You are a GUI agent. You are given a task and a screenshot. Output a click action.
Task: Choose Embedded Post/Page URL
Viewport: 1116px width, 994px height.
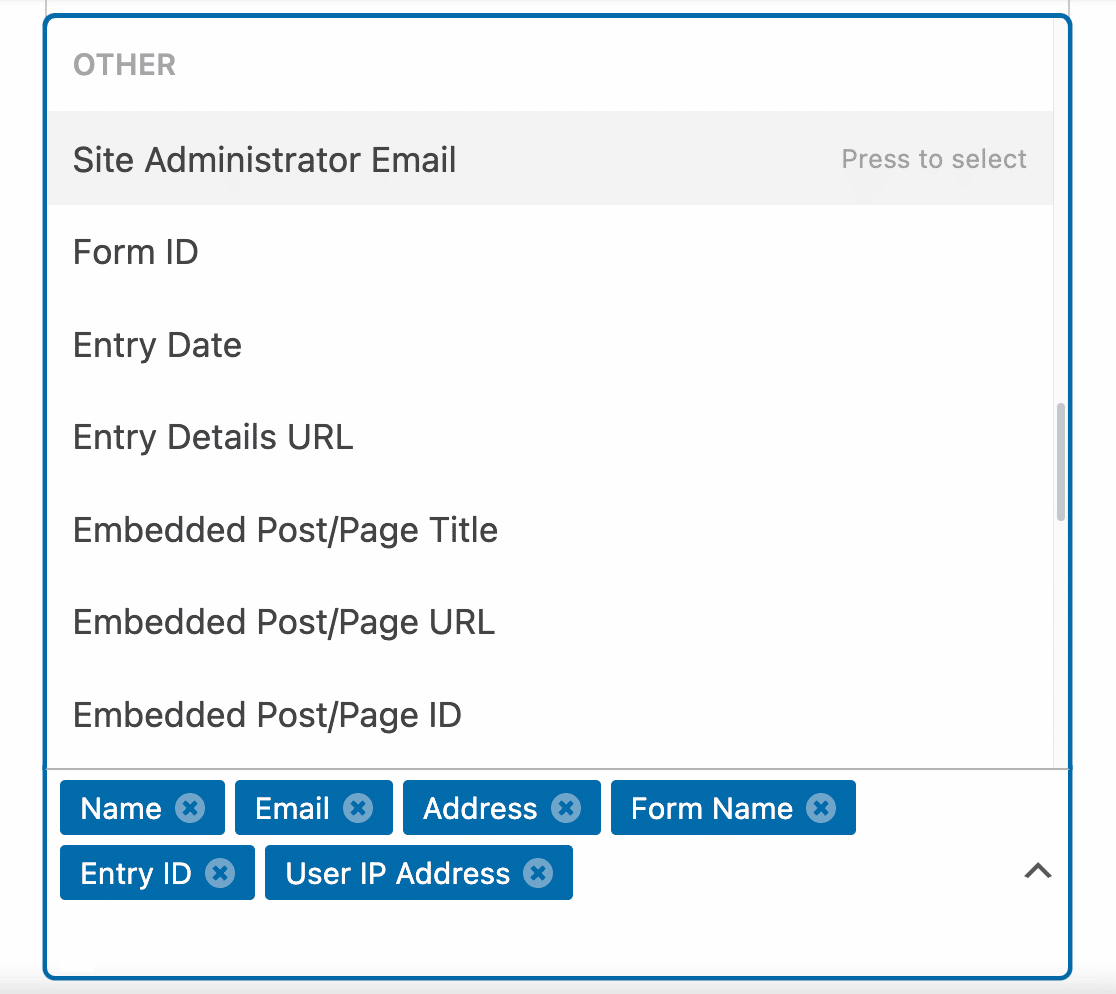(x=549, y=622)
